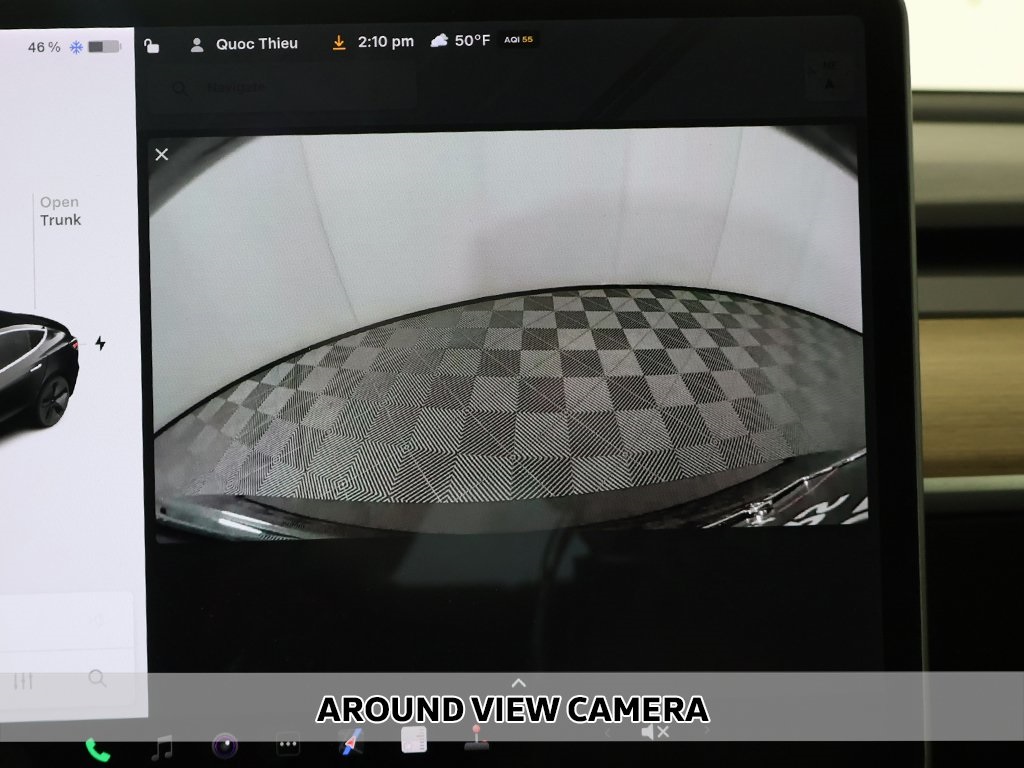Open the Camera app icon

point(225,746)
